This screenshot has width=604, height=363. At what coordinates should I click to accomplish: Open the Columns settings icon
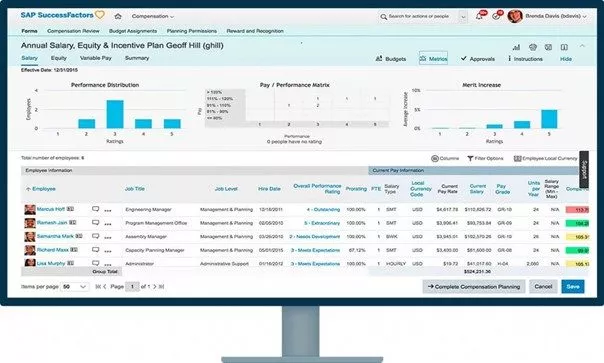pyautogui.click(x=435, y=158)
